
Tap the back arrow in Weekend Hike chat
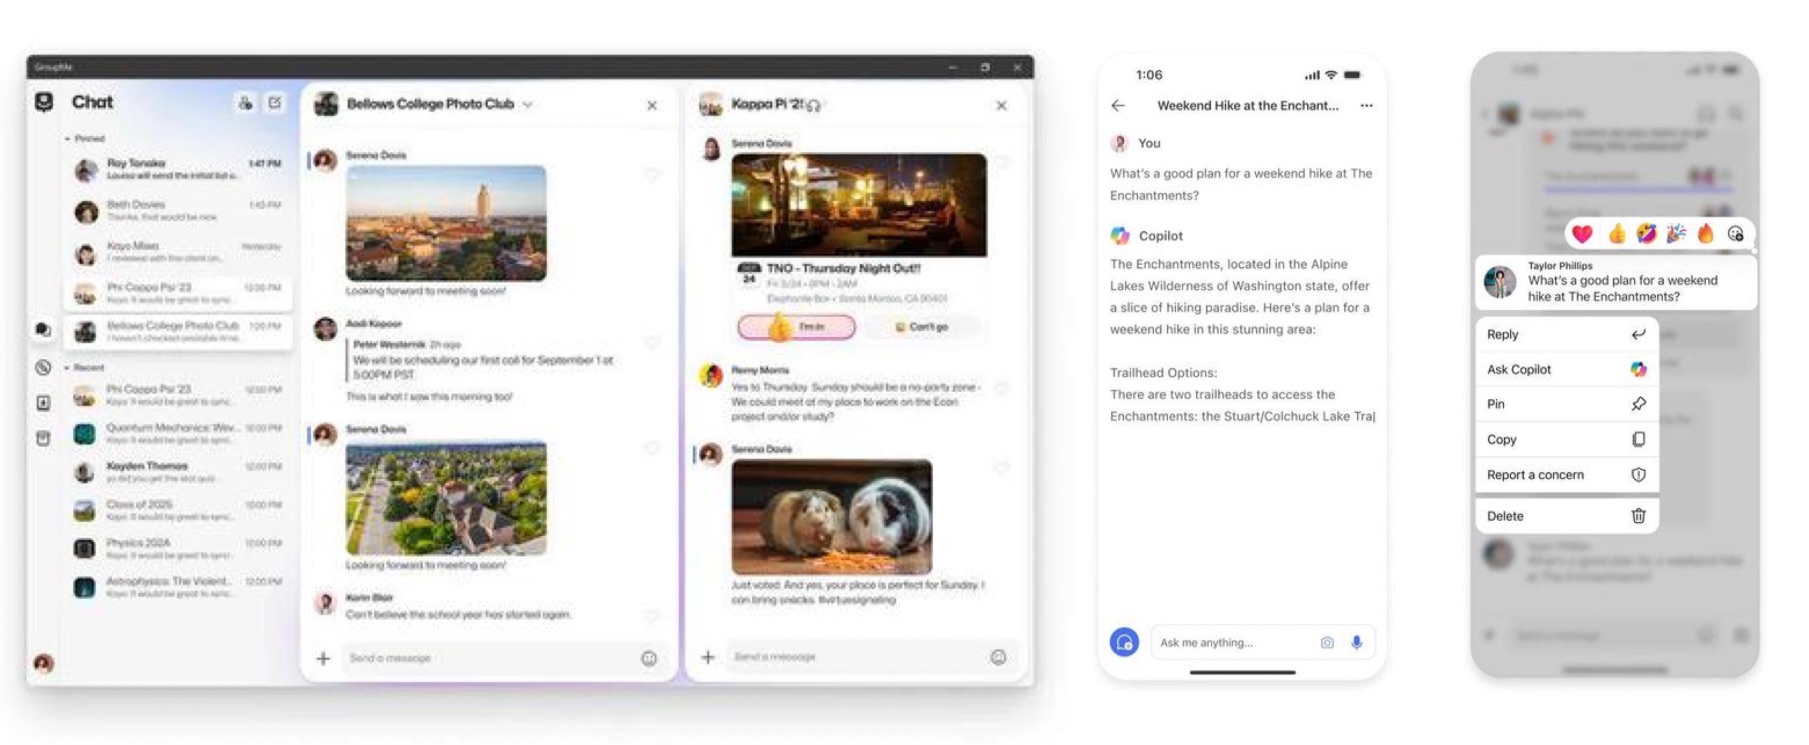[1118, 105]
